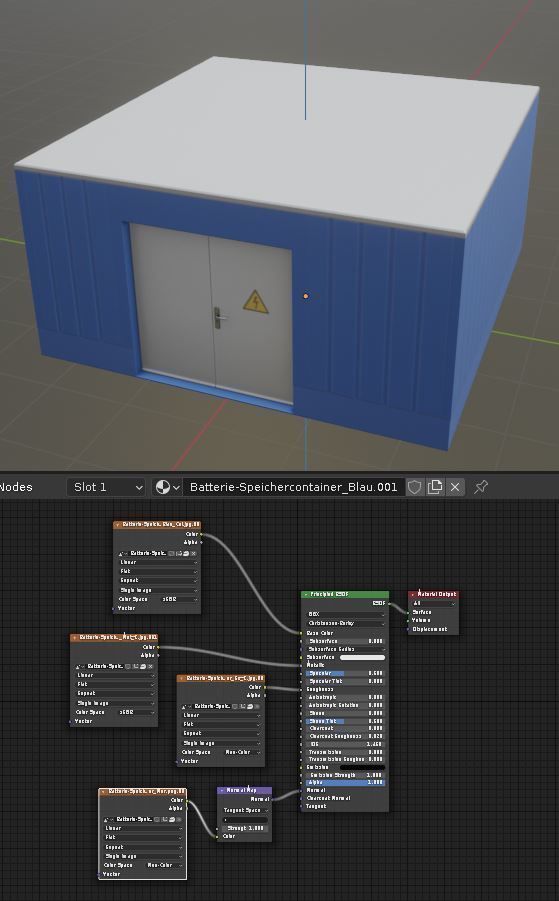This screenshot has width=559, height=901.
Task: Adjust the Alpha slider in Principled BSDF
Action: point(345,783)
